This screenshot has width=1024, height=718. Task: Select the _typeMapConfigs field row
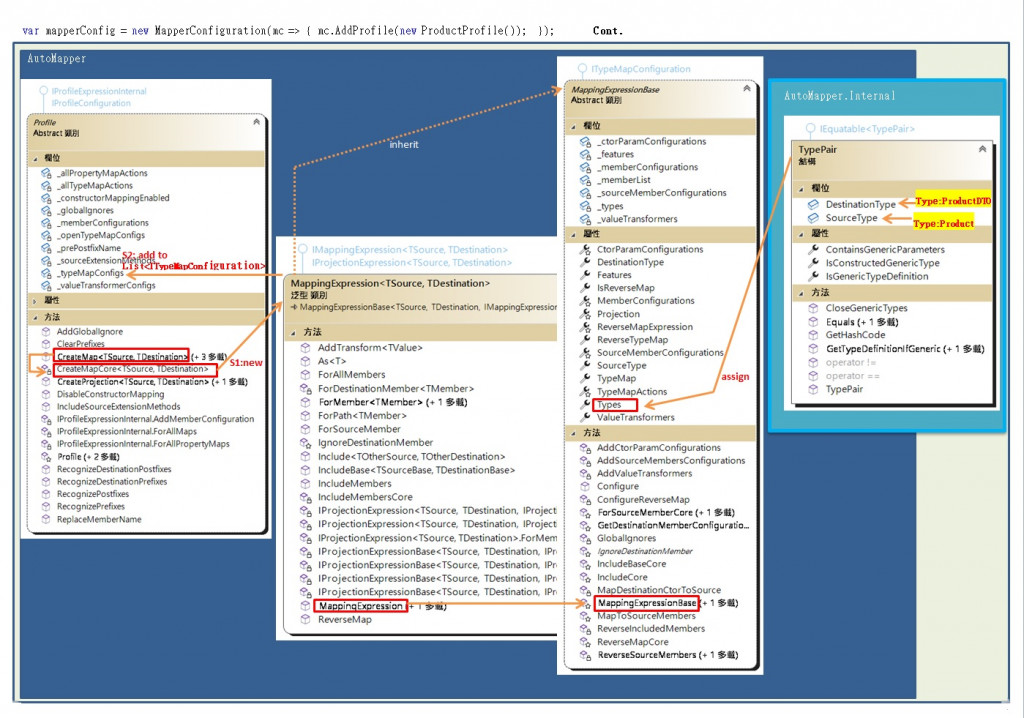[90, 273]
